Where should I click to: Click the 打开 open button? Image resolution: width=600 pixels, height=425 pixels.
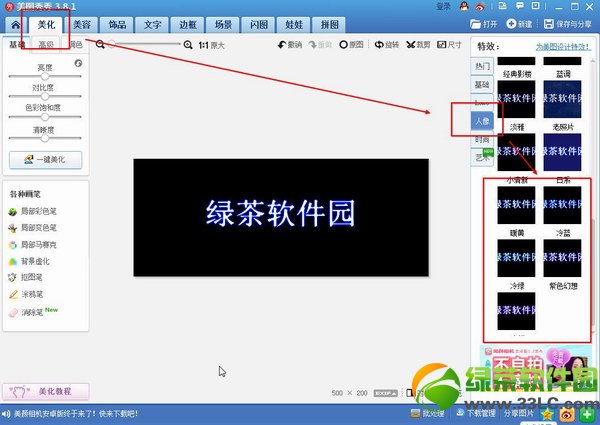pyautogui.click(x=484, y=24)
